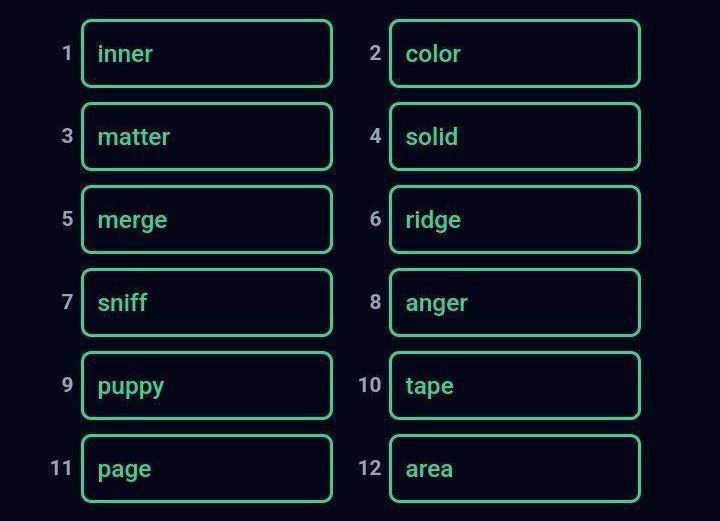Select the field with the word "color"
This screenshot has height=521, width=720.
(515, 53)
